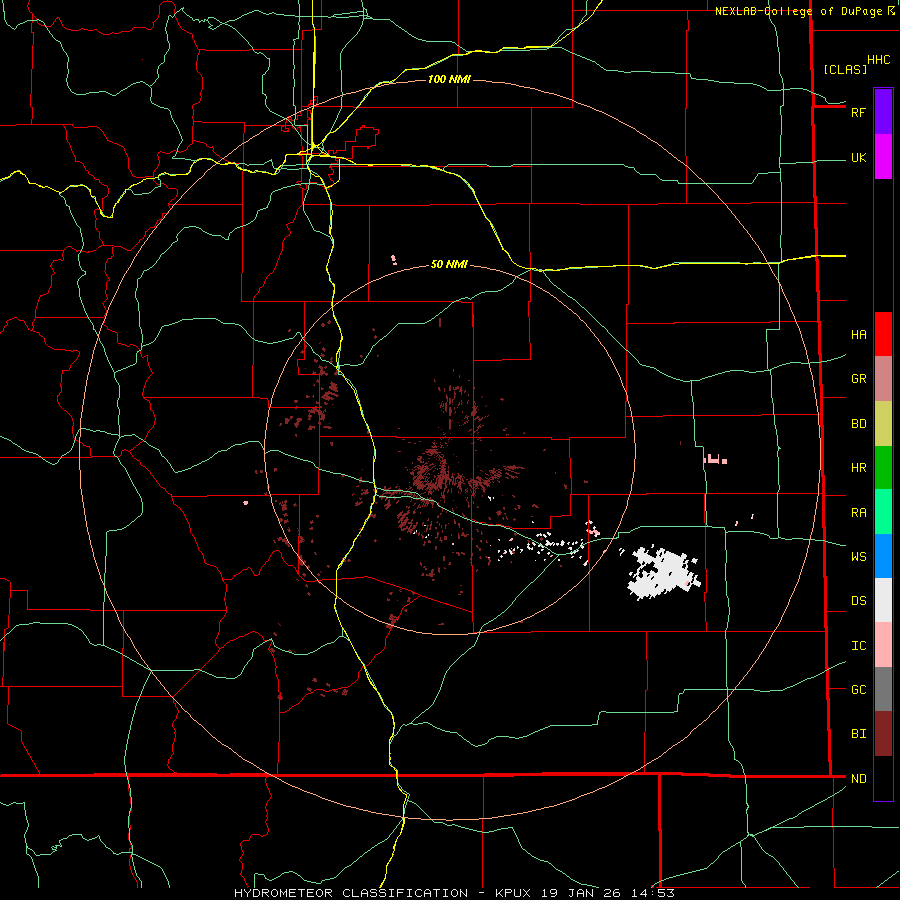Click the BD legend label
This screenshot has height=900, width=900.
click(858, 424)
